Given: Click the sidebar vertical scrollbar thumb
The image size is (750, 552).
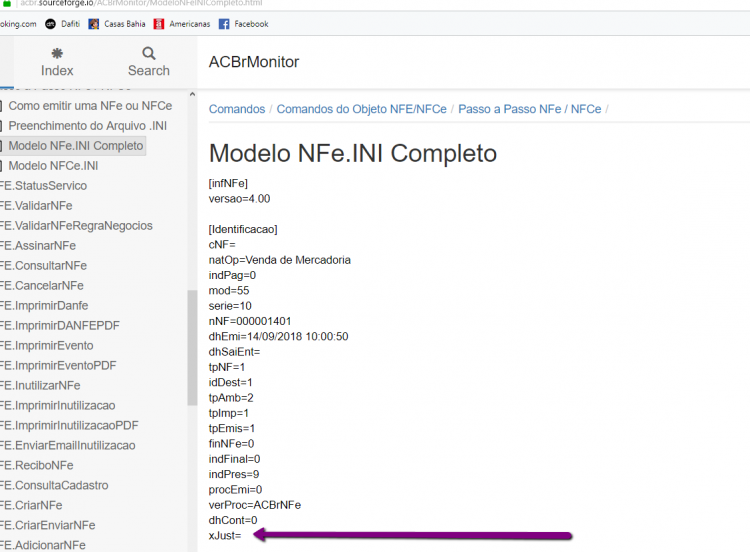Looking at the screenshot, I should [192, 348].
